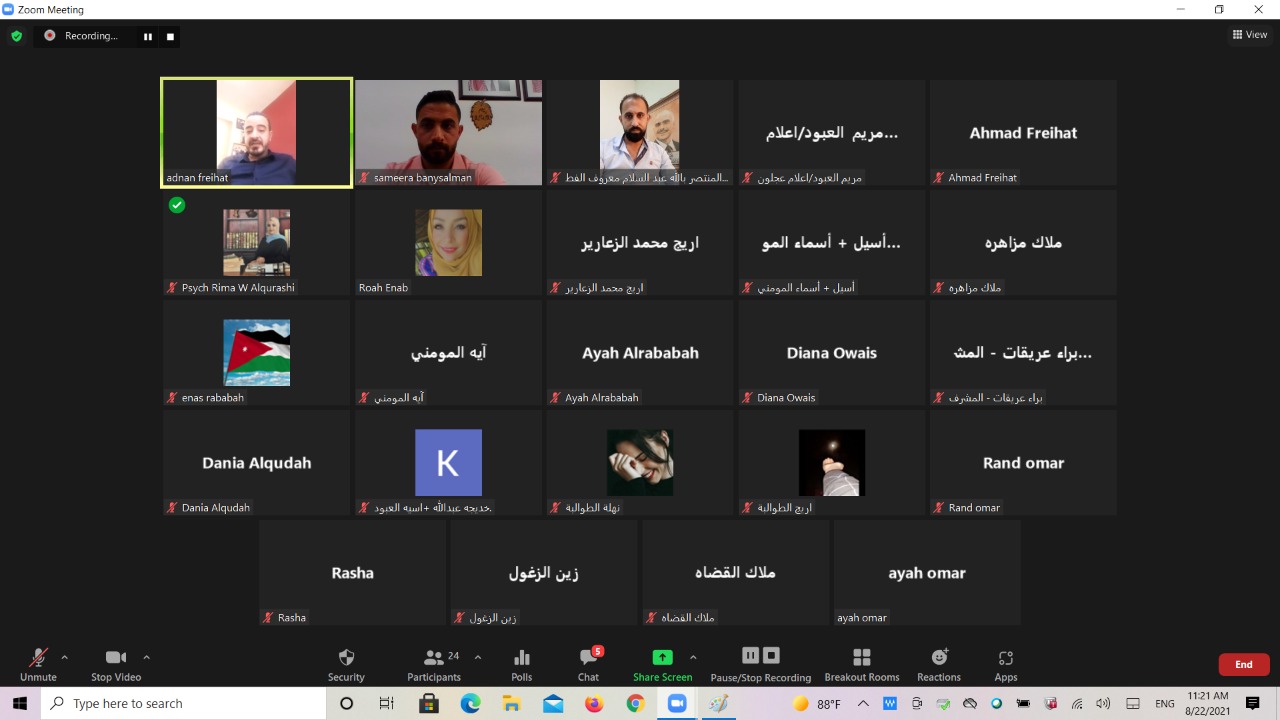The width and height of the screenshot is (1280, 720).
Task: Select adnan freihat's video tile
Action: (257, 132)
